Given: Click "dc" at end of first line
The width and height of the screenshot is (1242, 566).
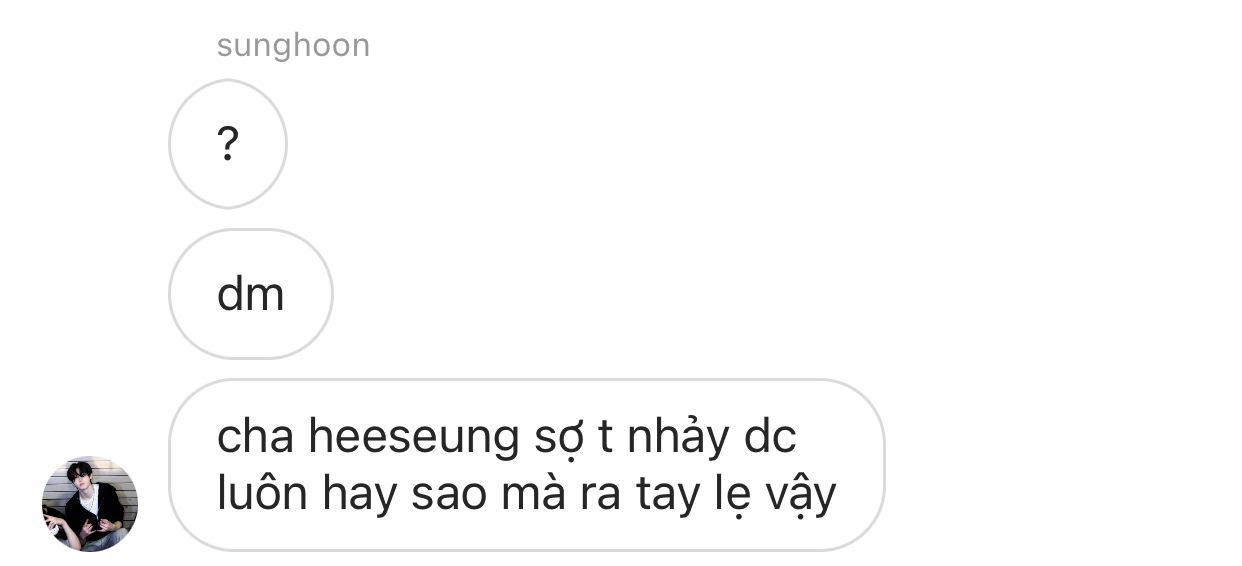Looking at the screenshot, I should coord(772,437).
